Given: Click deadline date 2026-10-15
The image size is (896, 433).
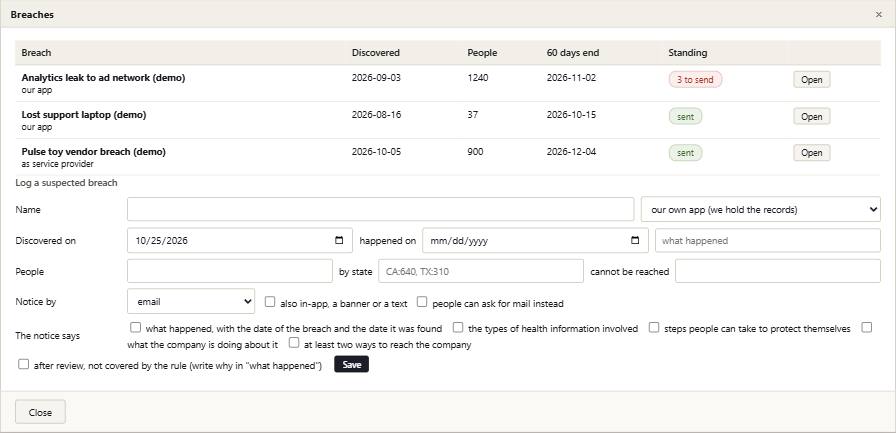Looking at the screenshot, I should 571,114.
